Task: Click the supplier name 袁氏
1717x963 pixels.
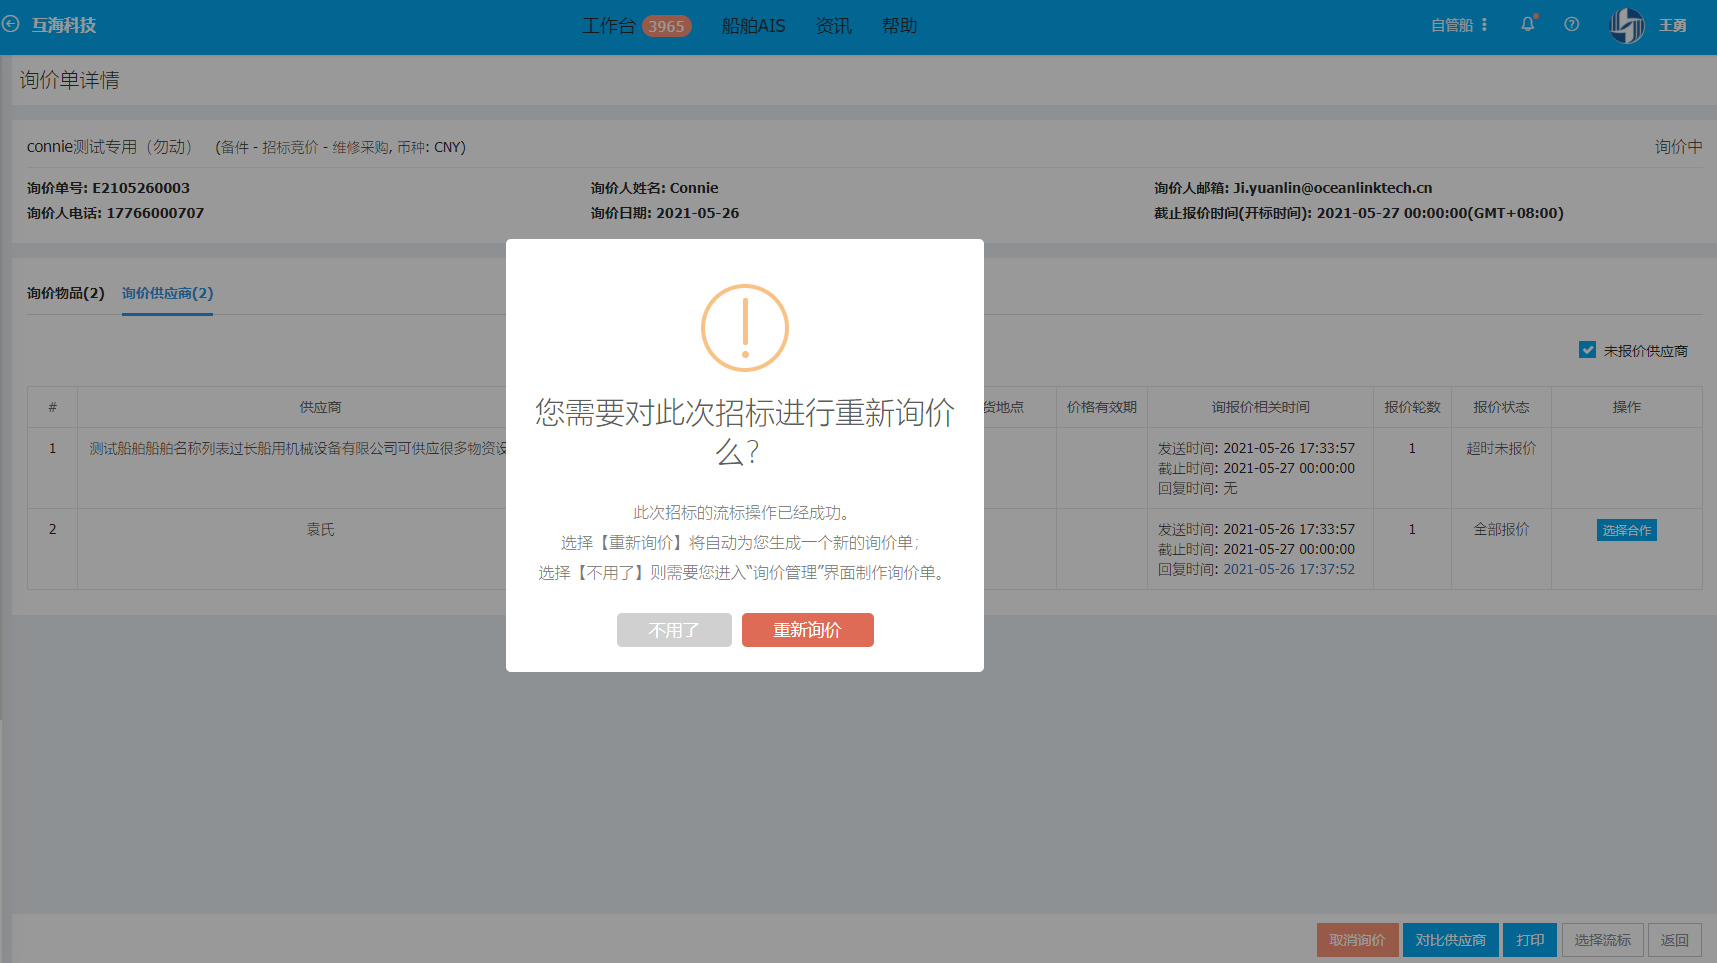Action: [x=320, y=529]
